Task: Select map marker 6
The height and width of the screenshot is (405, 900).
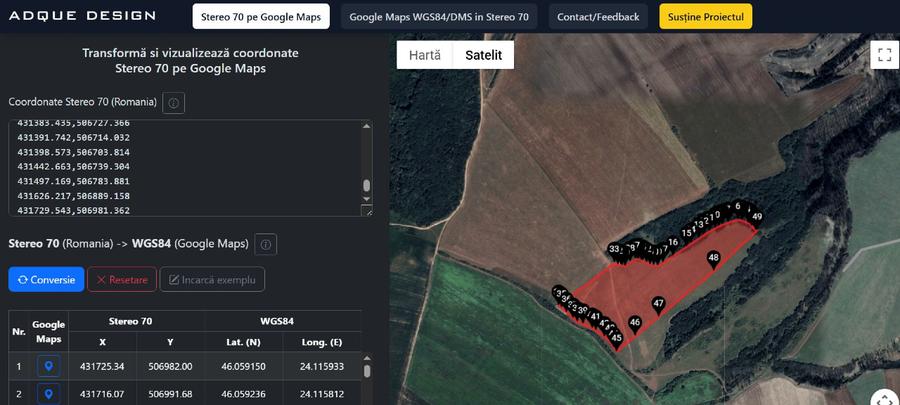Action: (738, 208)
